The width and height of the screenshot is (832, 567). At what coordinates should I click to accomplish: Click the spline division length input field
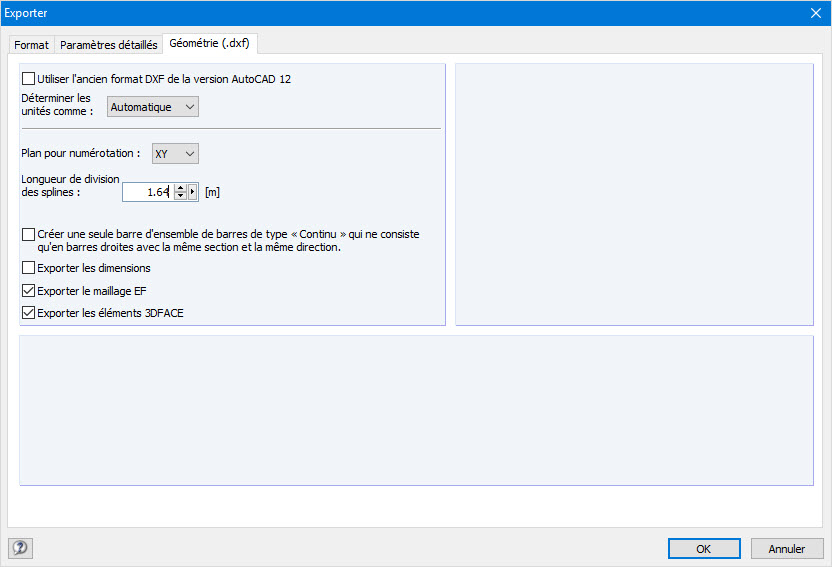tap(148, 192)
